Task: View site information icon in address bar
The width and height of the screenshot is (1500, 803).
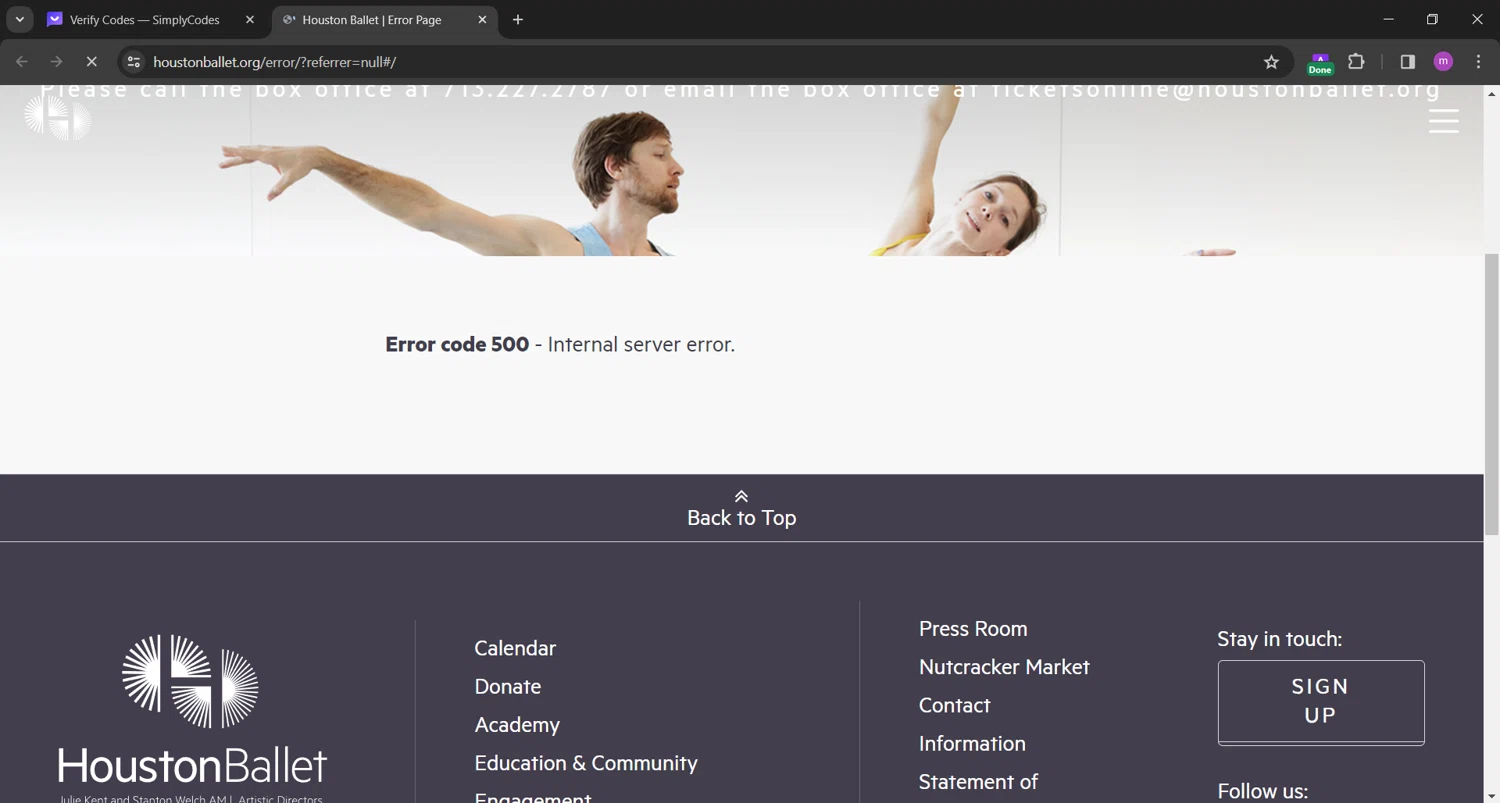Action: [134, 62]
